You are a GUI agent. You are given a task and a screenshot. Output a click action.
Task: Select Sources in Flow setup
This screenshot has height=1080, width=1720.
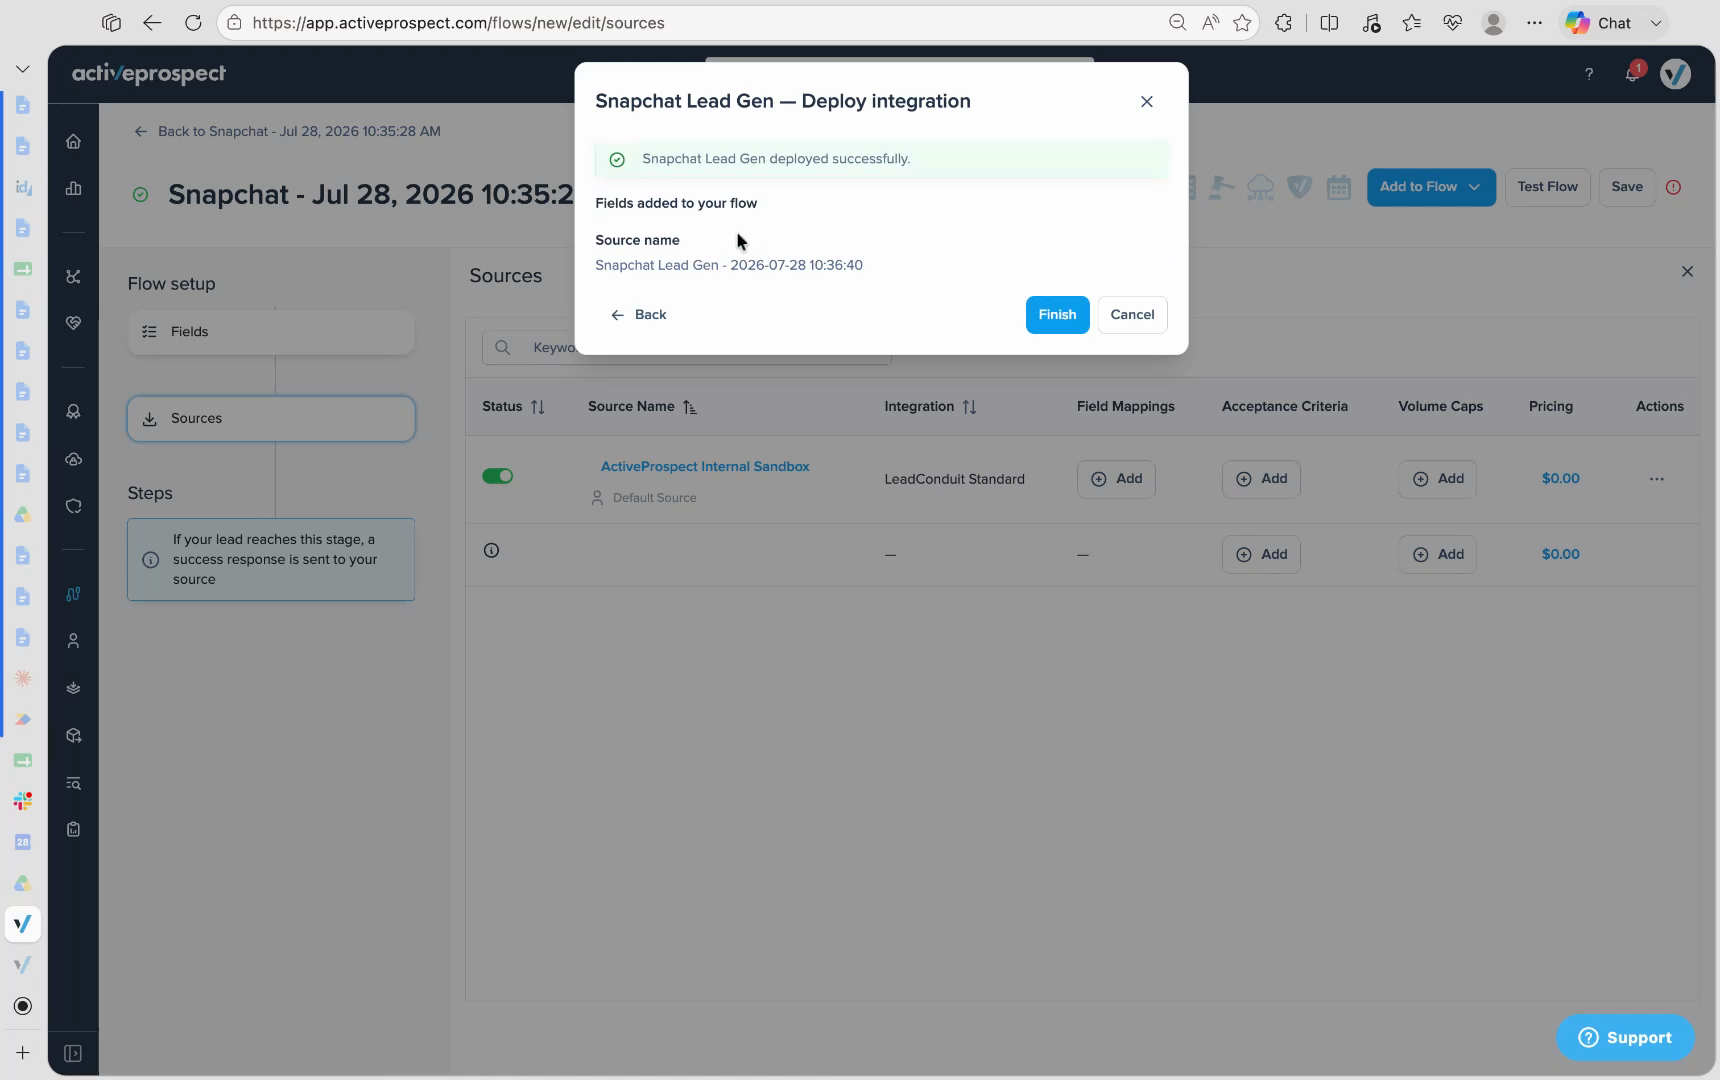tap(271, 419)
